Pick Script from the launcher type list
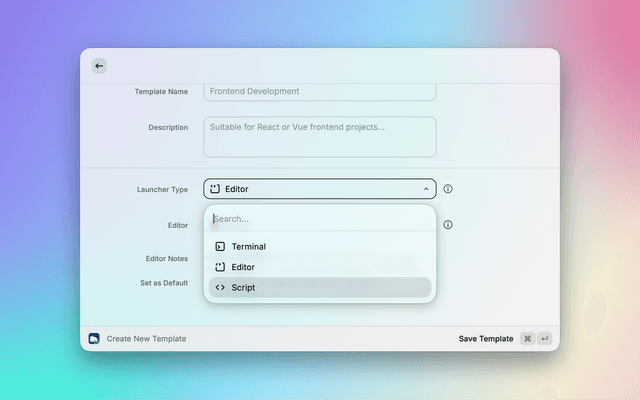This screenshot has width=640, height=400. pyautogui.click(x=243, y=288)
